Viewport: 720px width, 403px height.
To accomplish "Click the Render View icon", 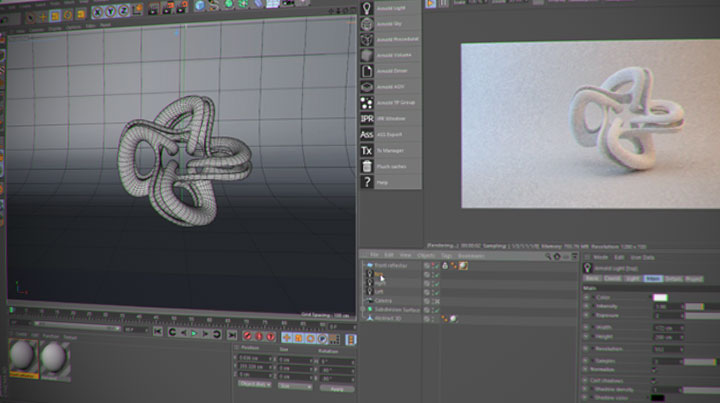I will pyautogui.click(x=154, y=8).
